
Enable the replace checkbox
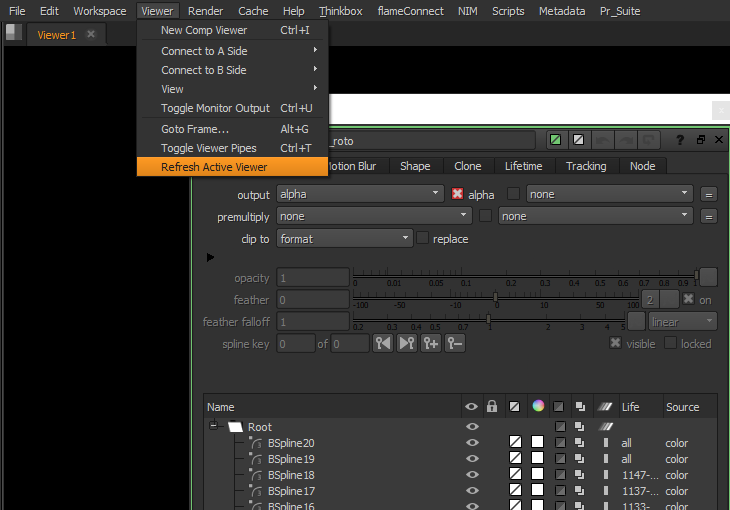point(422,239)
